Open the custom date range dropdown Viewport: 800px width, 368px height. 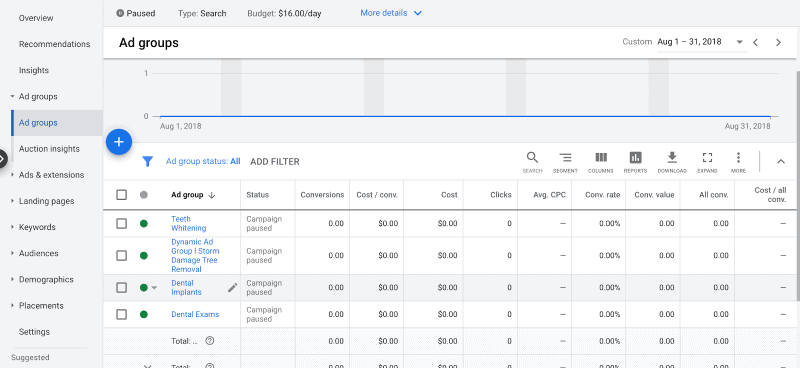coord(702,42)
